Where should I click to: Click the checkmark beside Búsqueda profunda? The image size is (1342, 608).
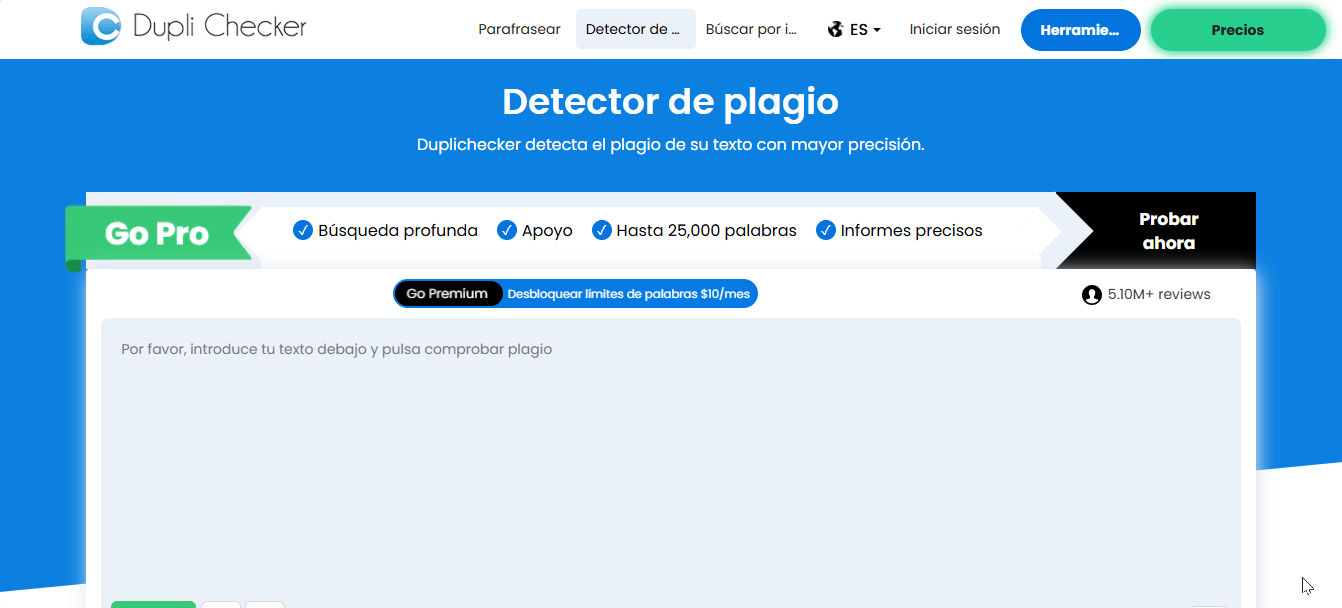pos(302,229)
